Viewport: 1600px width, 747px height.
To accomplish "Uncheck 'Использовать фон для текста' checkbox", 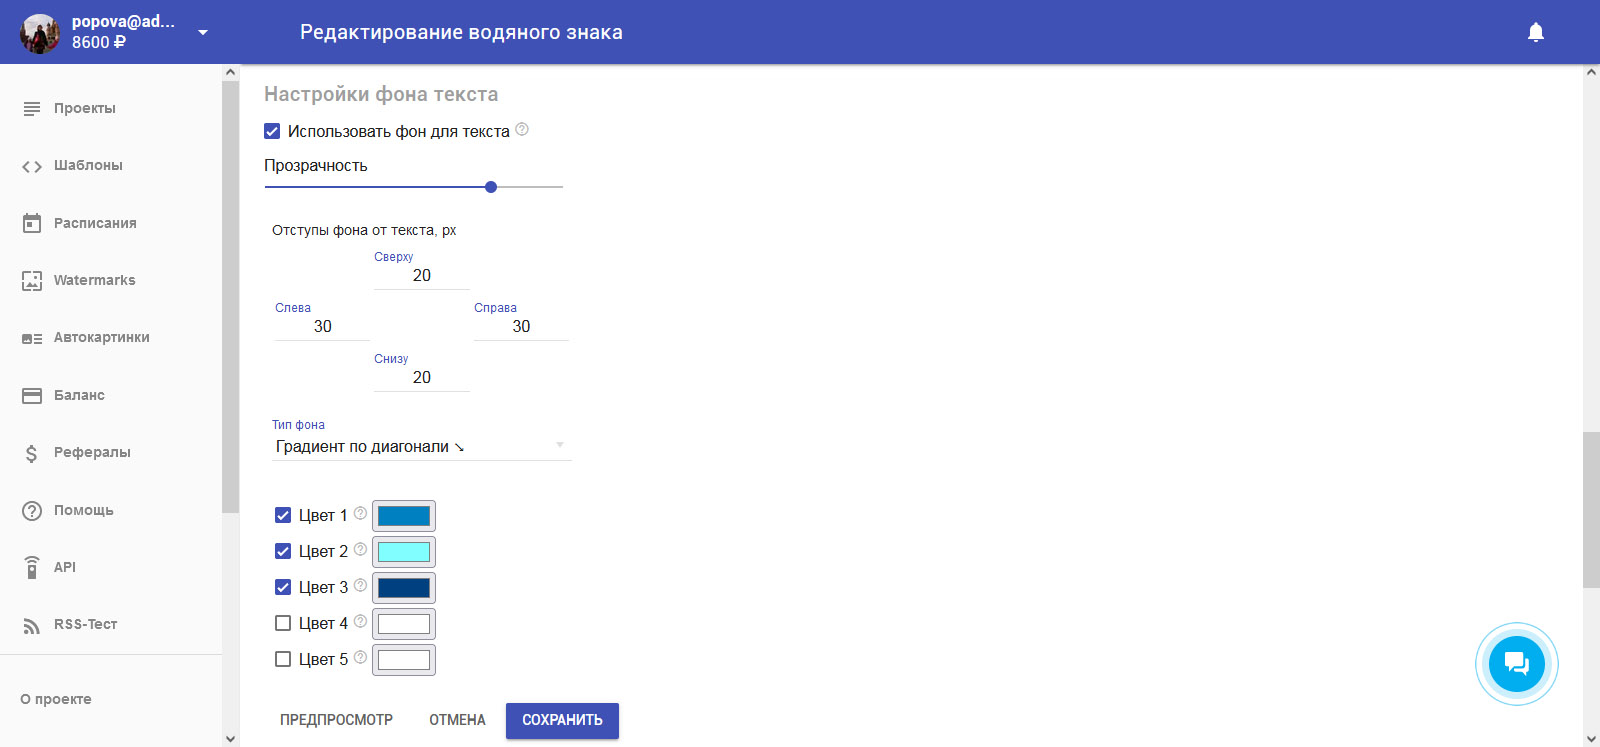I will pos(272,131).
